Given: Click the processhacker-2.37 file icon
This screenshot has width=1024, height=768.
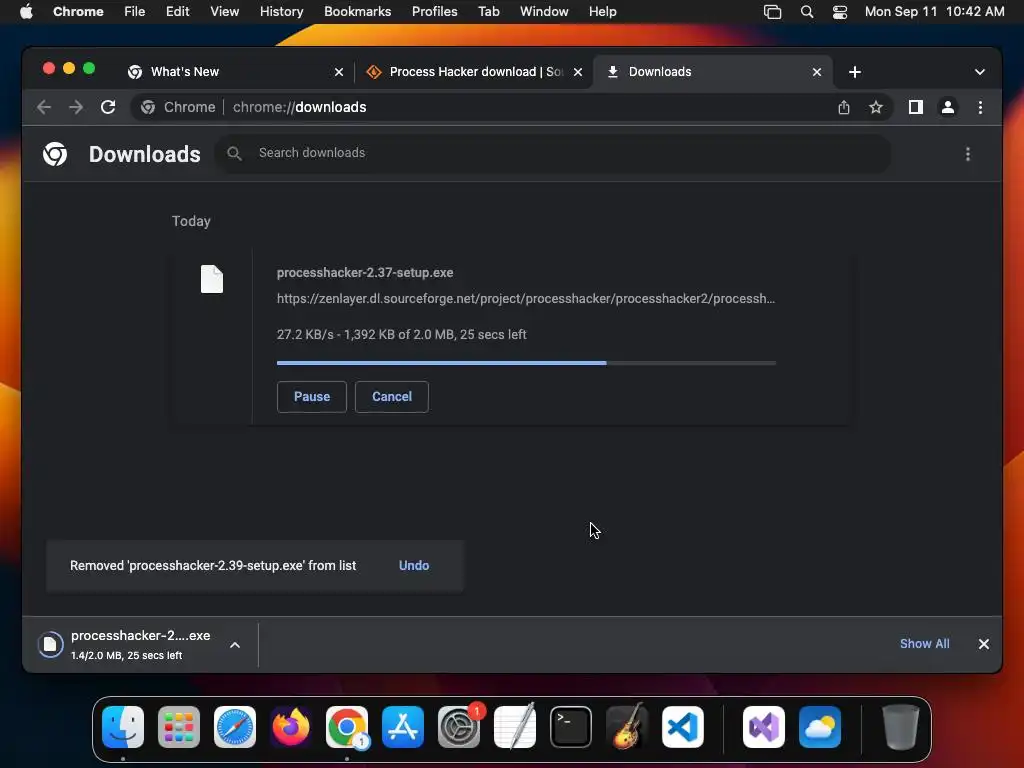Looking at the screenshot, I should click(212, 280).
